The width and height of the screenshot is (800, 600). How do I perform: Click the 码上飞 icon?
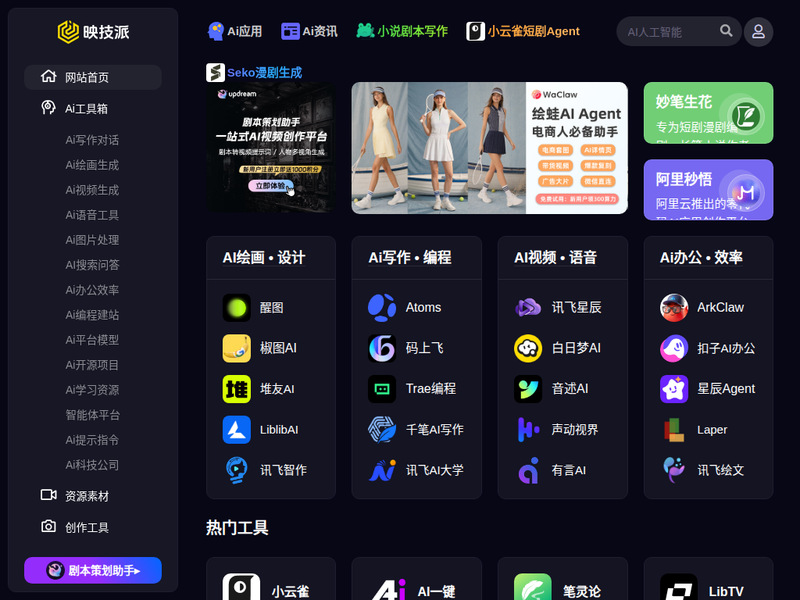pos(382,348)
